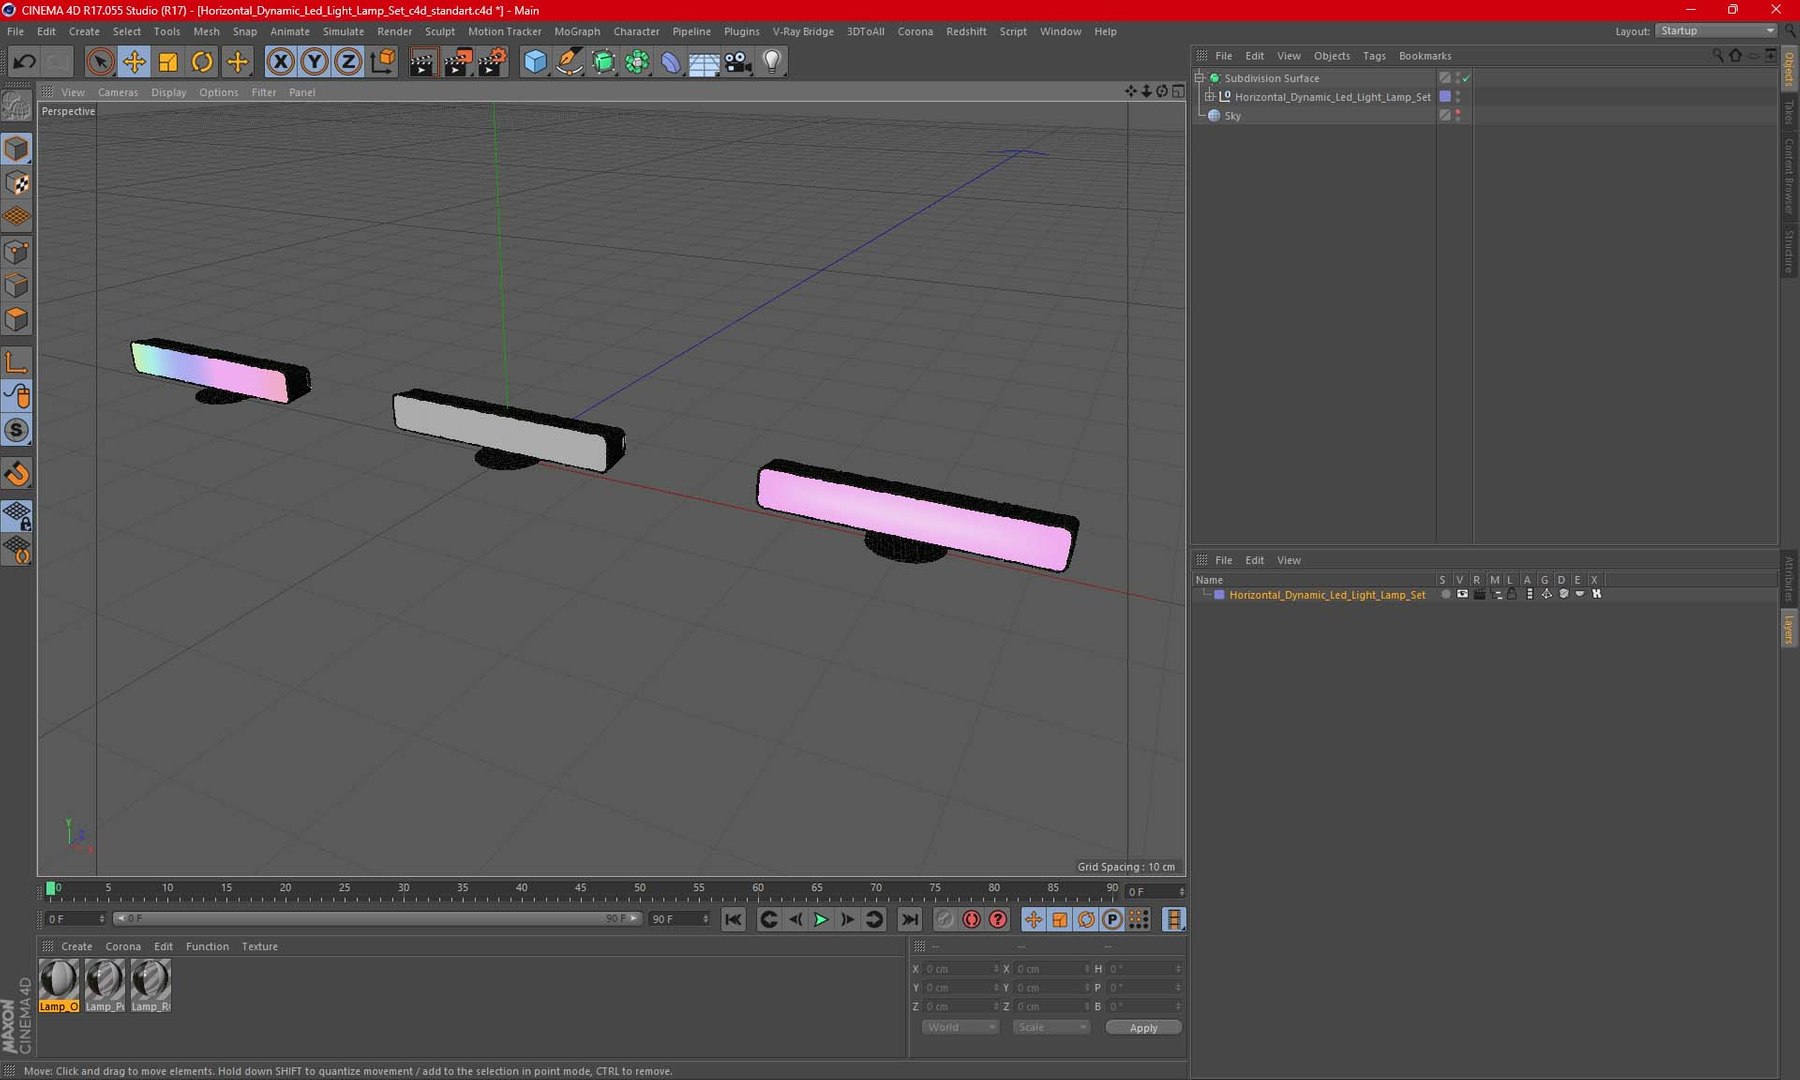Toggle X axis lock
Image resolution: width=1800 pixels, height=1080 pixels.
280,62
